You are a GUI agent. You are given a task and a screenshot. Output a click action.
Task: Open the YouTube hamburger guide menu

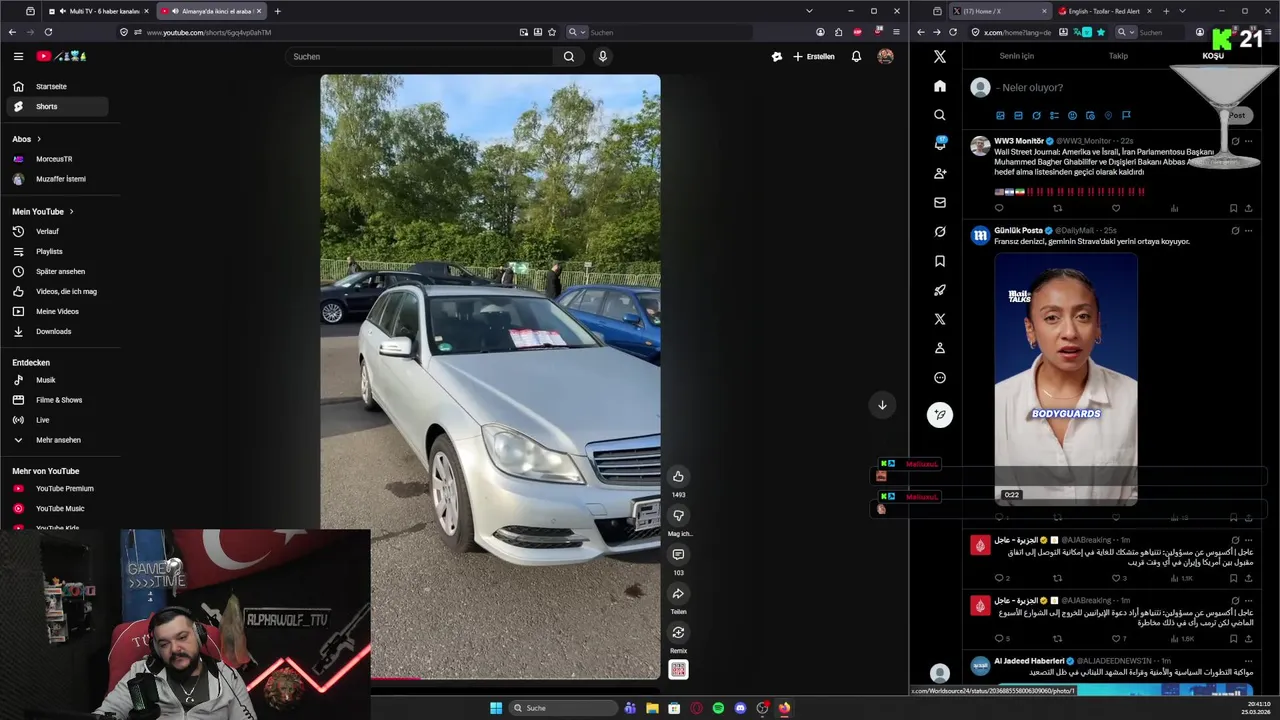click(x=18, y=57)
